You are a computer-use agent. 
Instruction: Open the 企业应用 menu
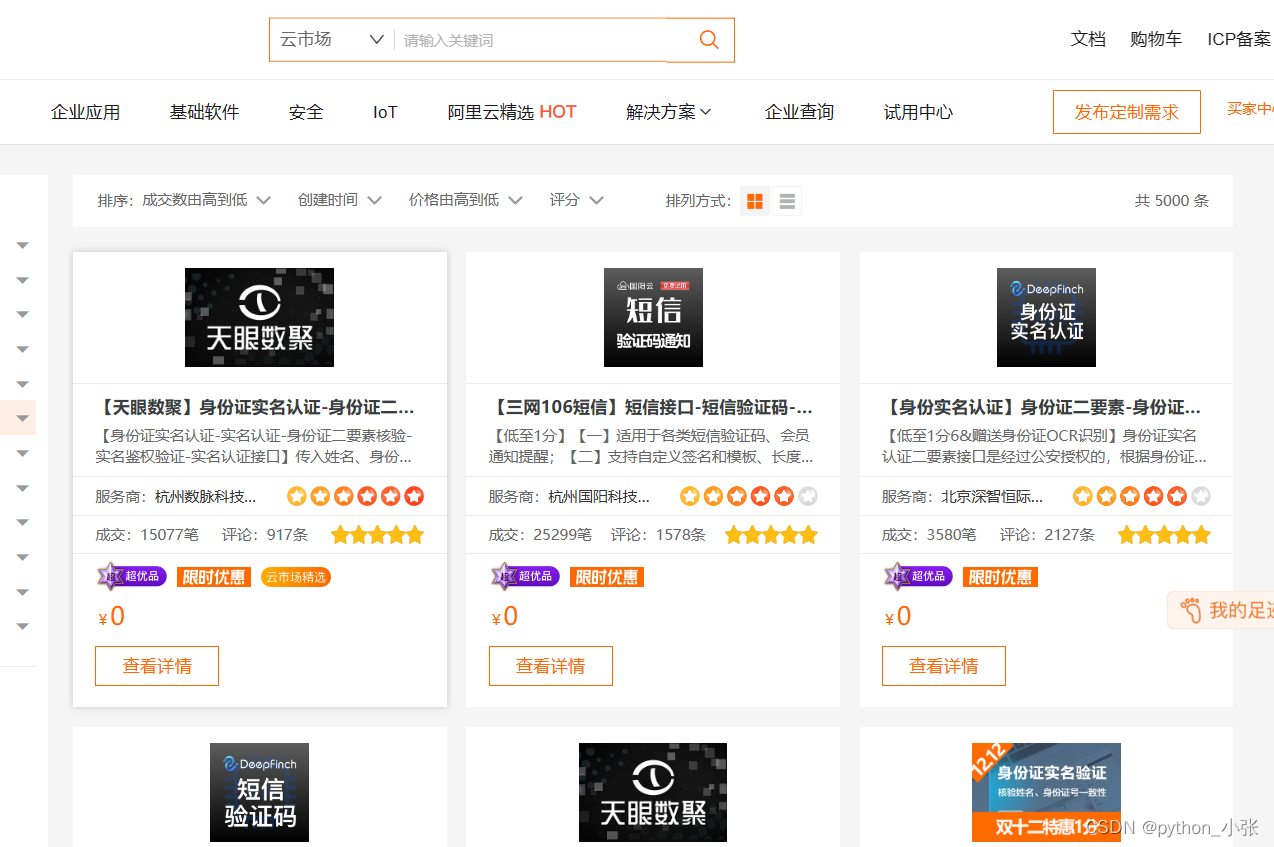(x=85, y=112)
